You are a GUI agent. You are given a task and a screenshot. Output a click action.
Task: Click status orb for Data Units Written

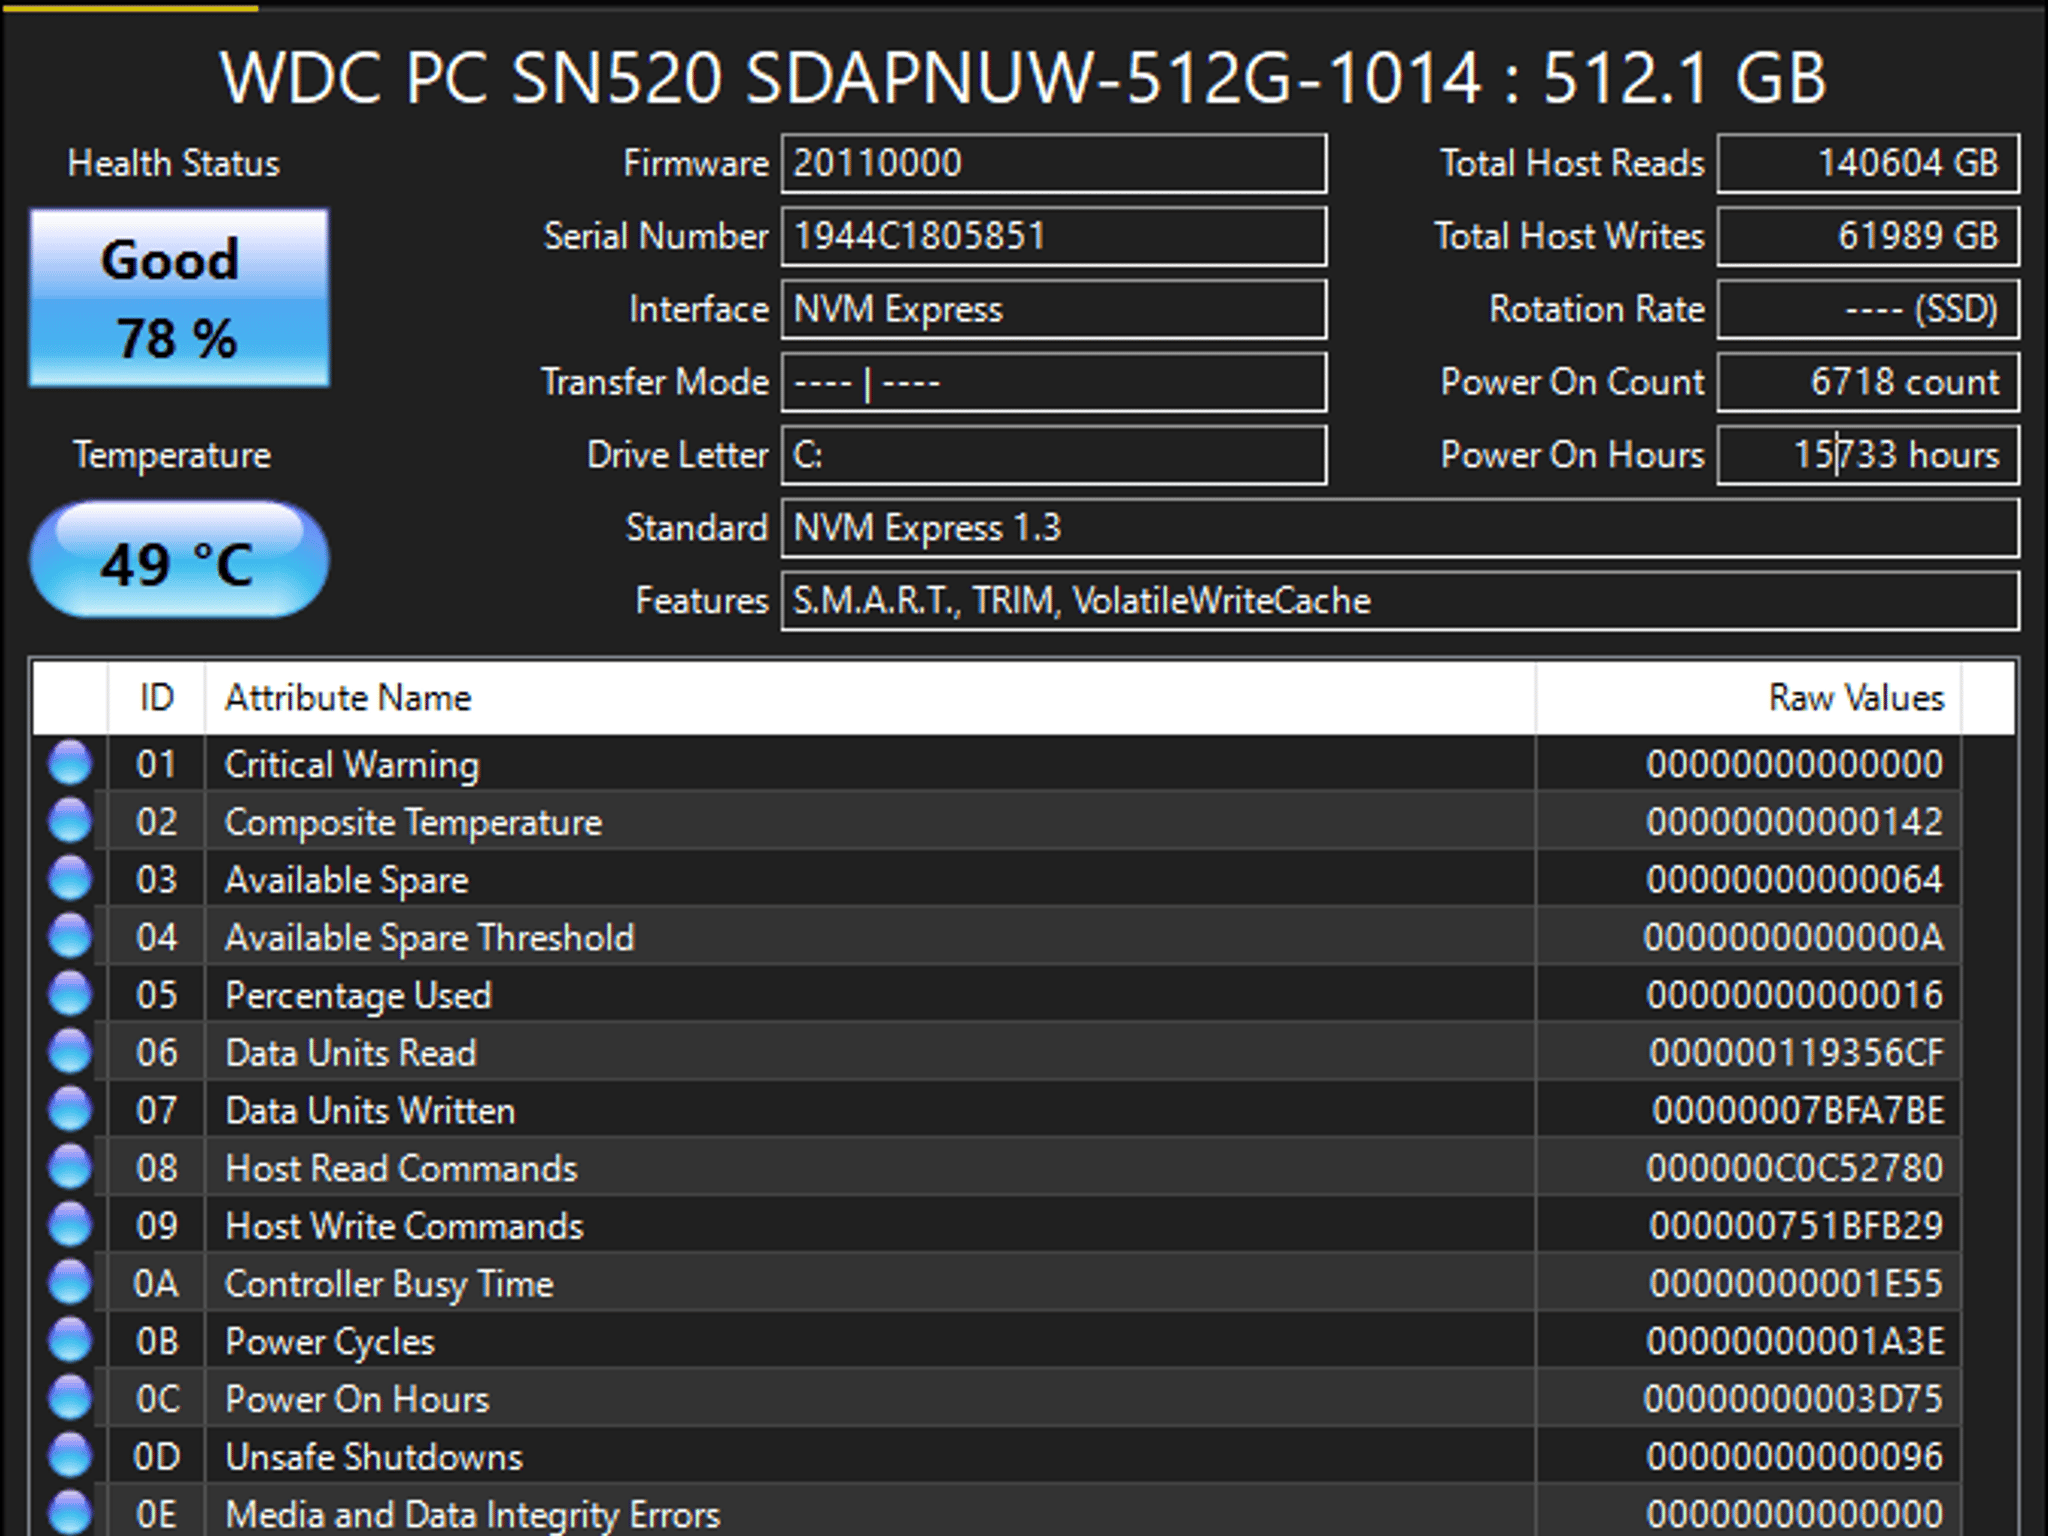click(x=70, y=1110)
